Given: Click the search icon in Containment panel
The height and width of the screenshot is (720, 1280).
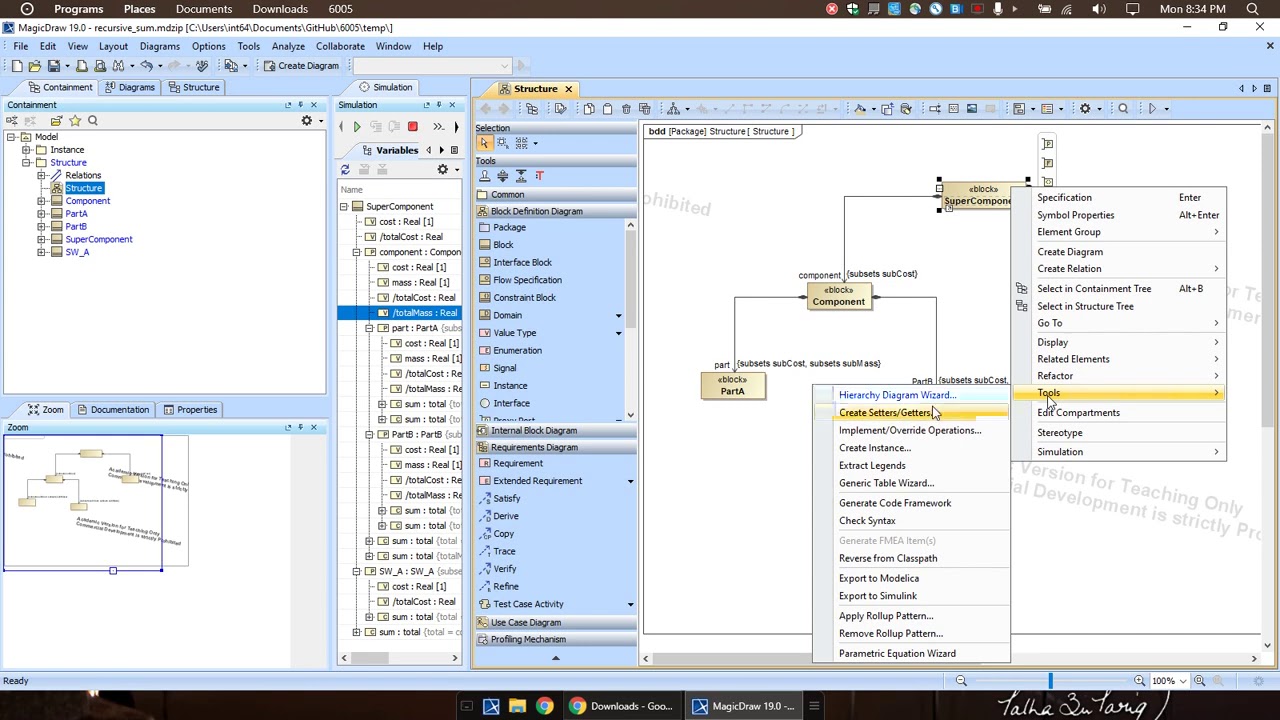Looking at the screenshot, I should point(93,121).
